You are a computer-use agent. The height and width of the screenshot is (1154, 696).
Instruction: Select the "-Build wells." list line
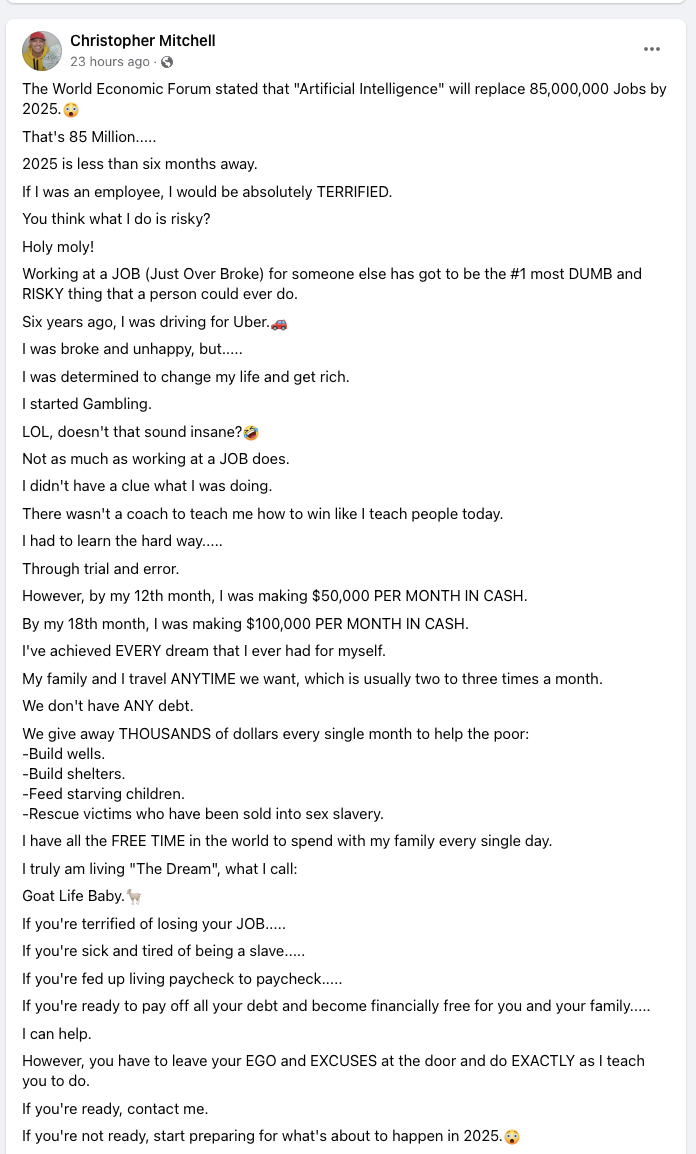(63, 754)
